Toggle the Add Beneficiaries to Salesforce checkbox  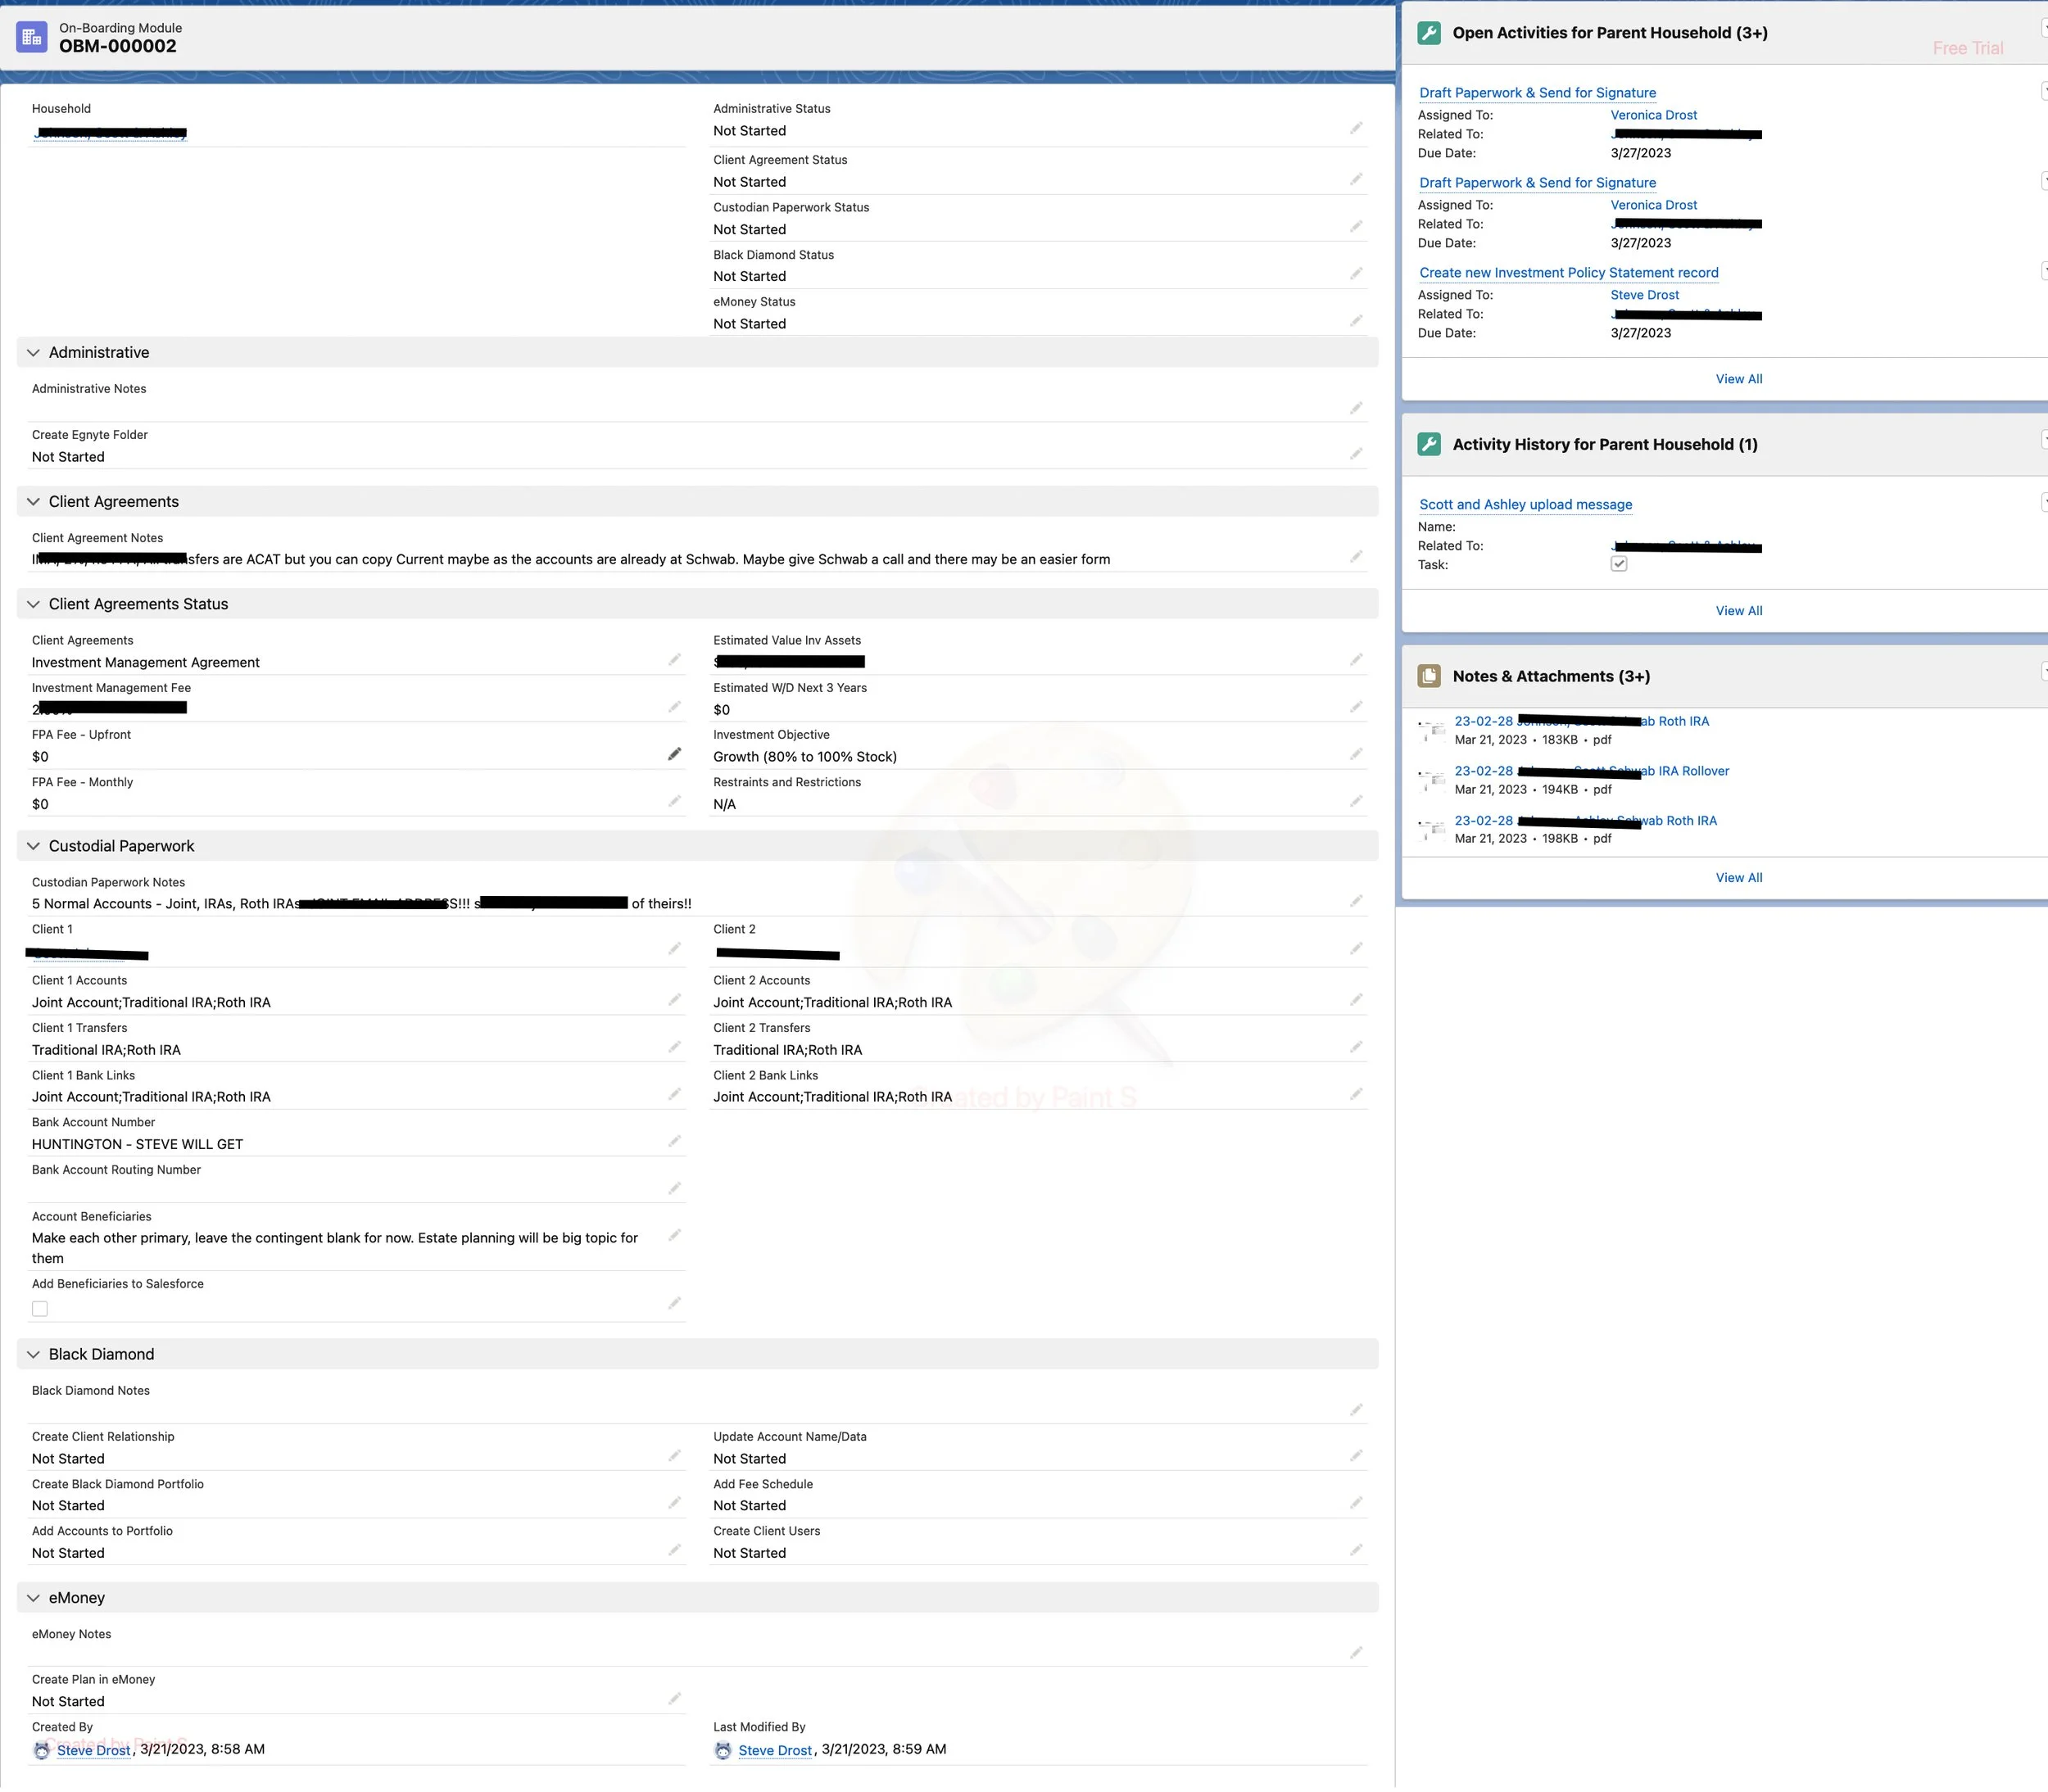coord(40,1308)
